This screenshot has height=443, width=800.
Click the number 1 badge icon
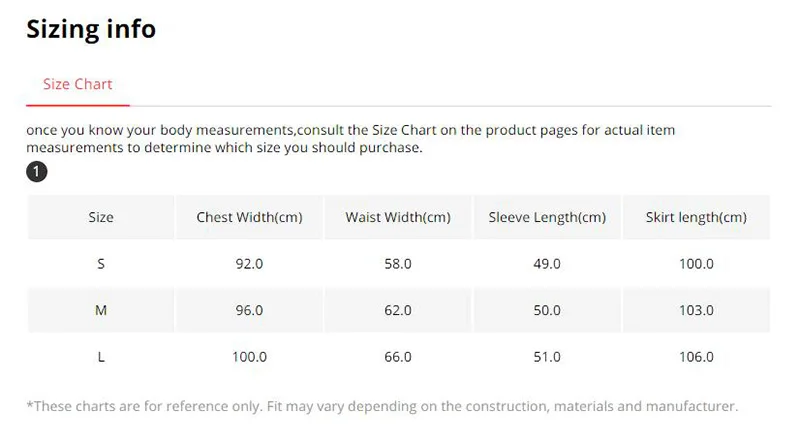(x=37, y=173)
